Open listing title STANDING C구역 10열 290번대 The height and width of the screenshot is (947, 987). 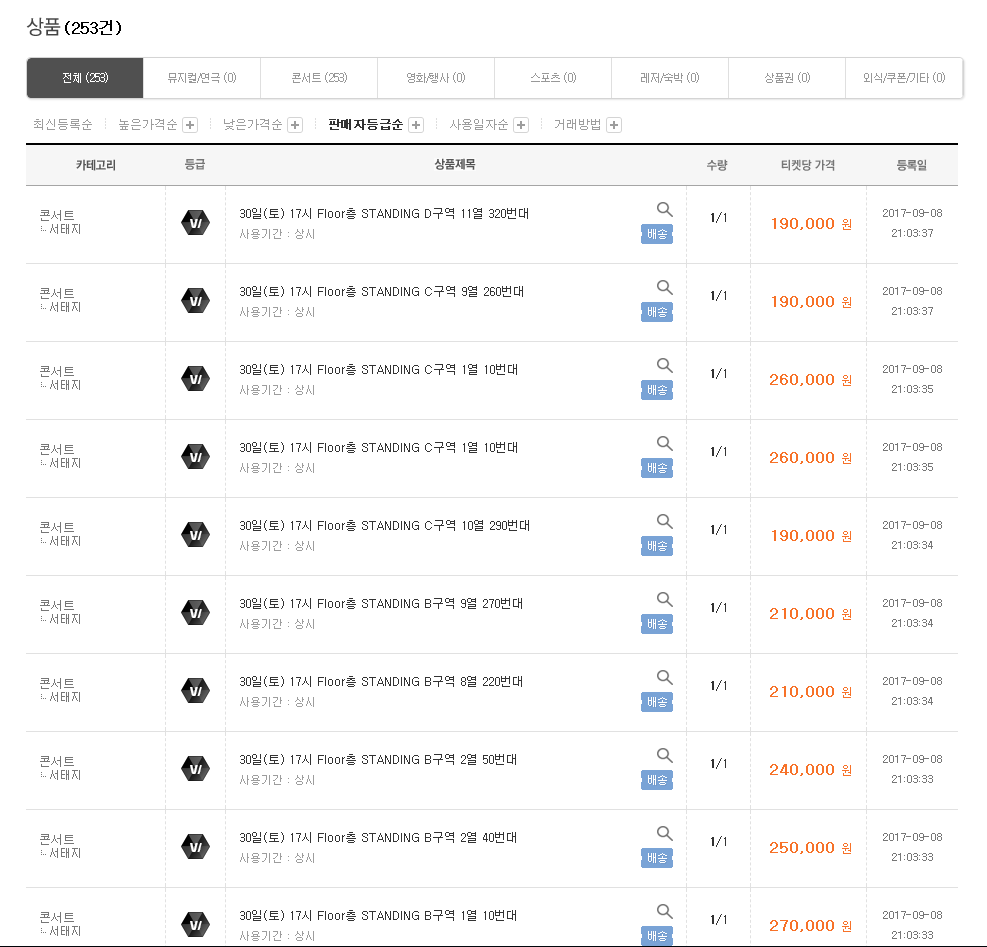[x=385, y=526]
